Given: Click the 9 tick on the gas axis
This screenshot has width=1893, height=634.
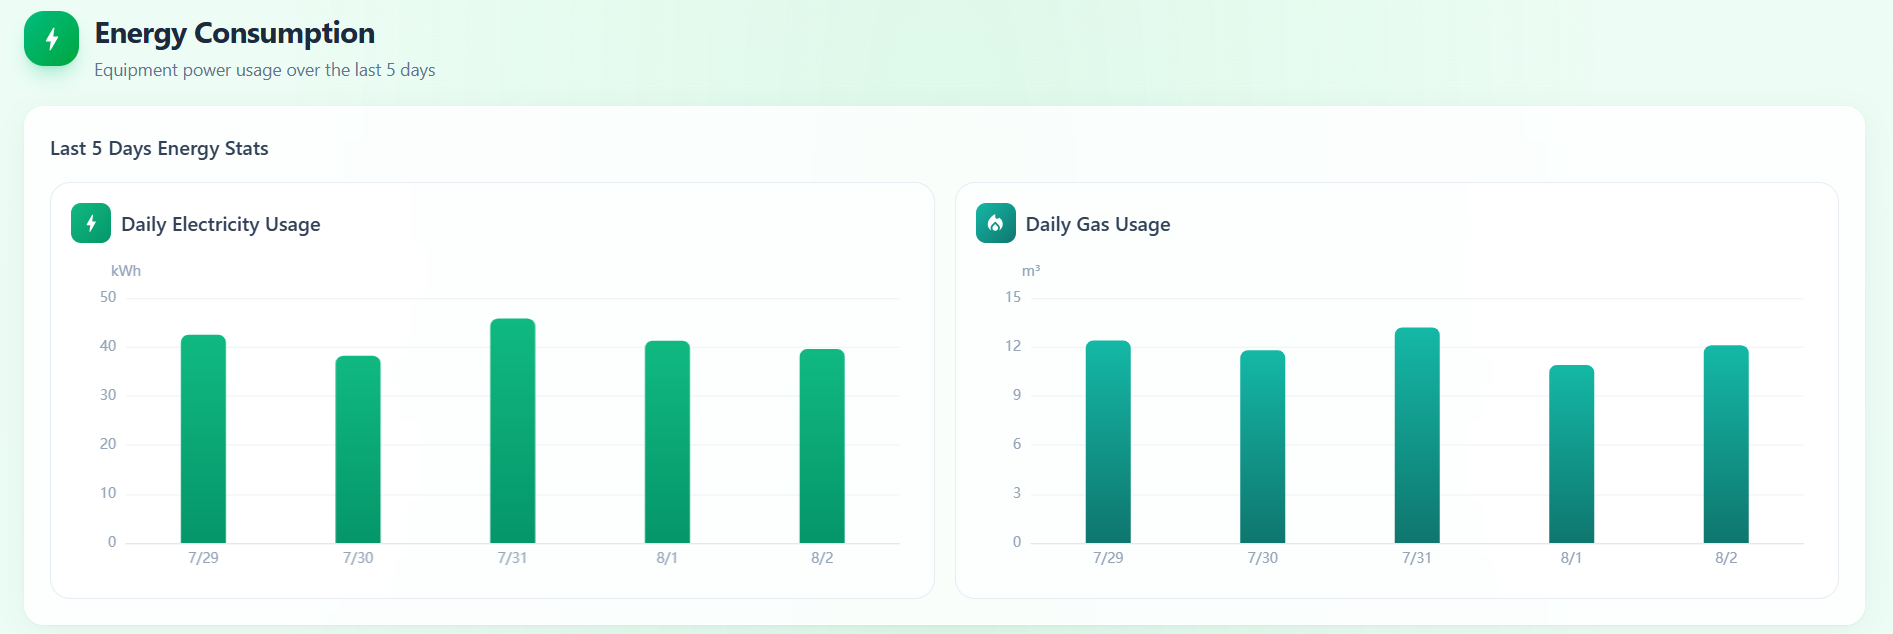Looking at the screenshot, I should pyautogui.click(x=1017, y=395).
